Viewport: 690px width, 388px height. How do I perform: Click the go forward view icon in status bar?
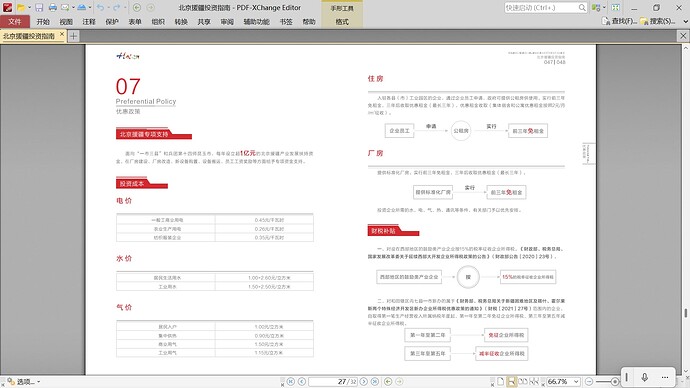(x=399, y=381)
